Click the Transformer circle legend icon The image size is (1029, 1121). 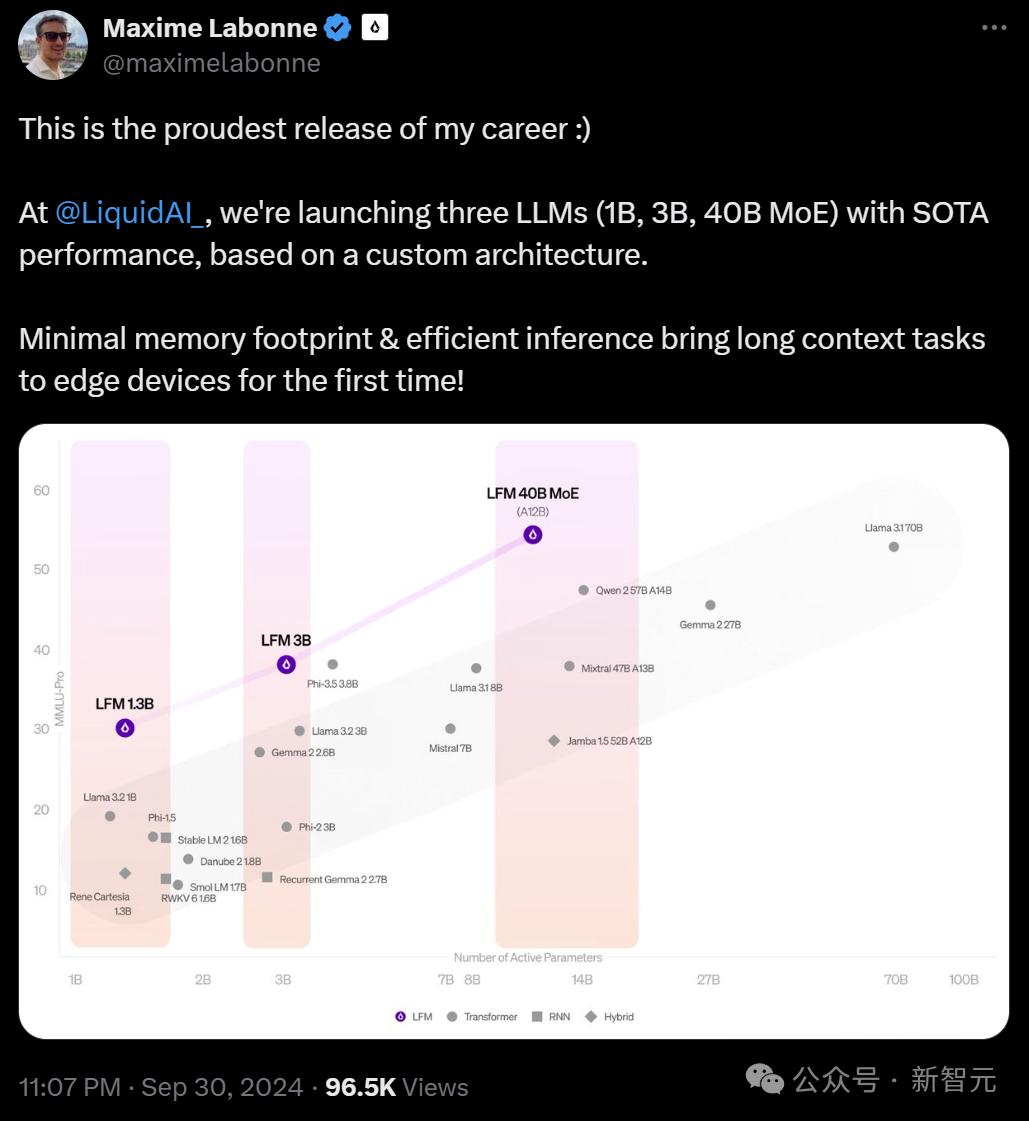[452, 1017]
